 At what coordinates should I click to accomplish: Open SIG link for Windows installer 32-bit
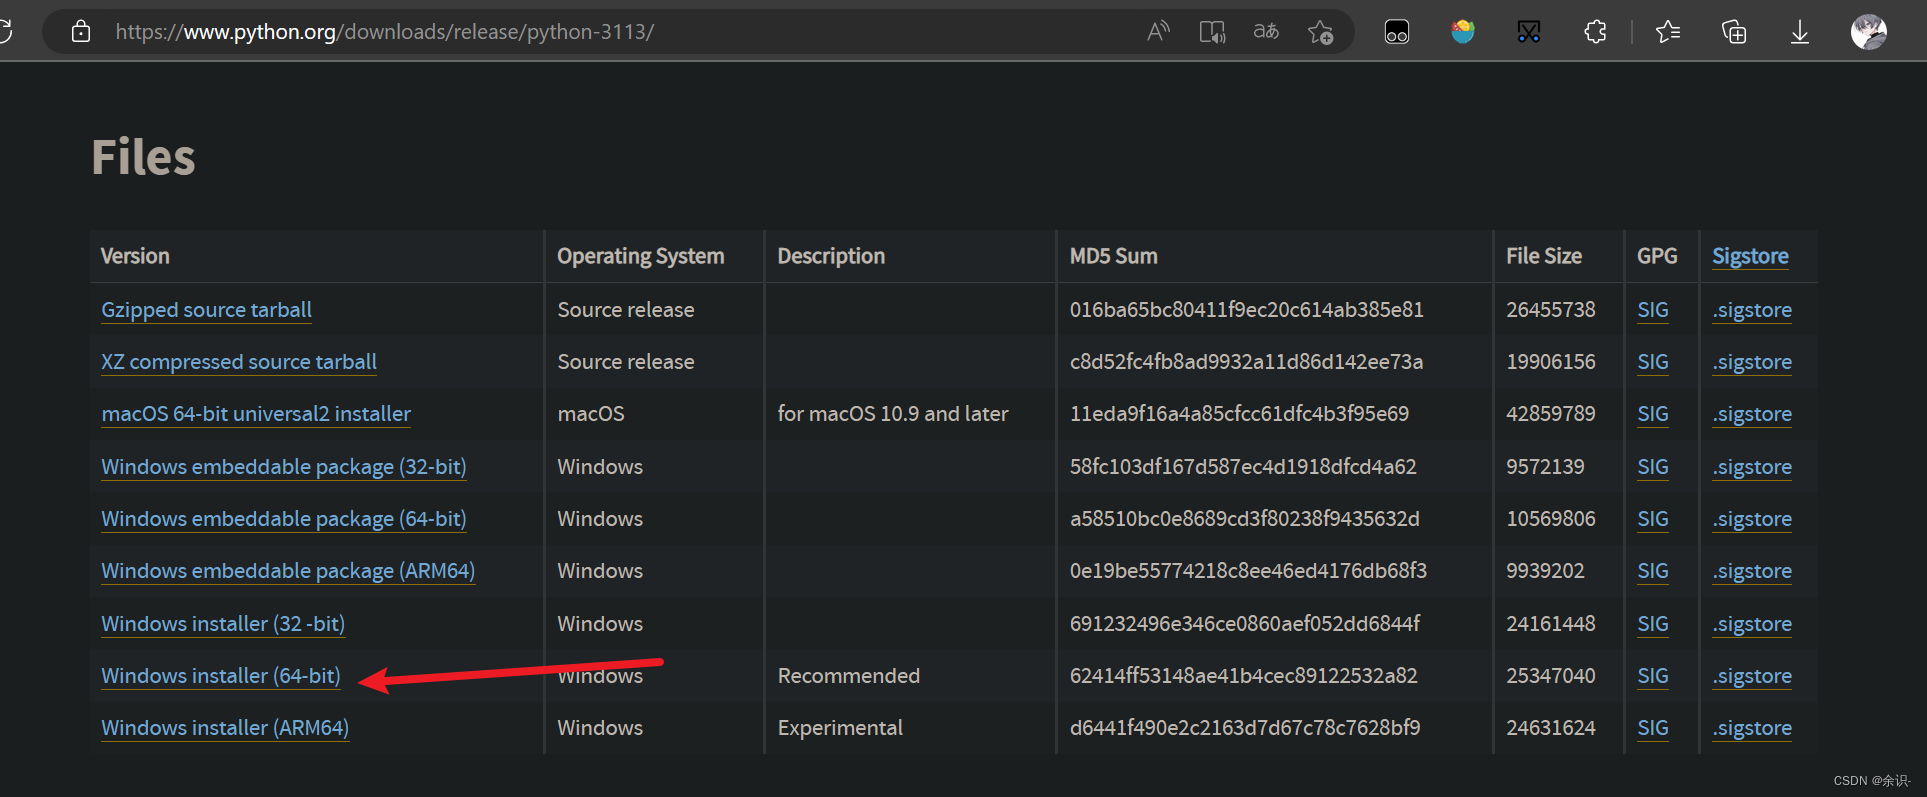(x=1653, y=624)
